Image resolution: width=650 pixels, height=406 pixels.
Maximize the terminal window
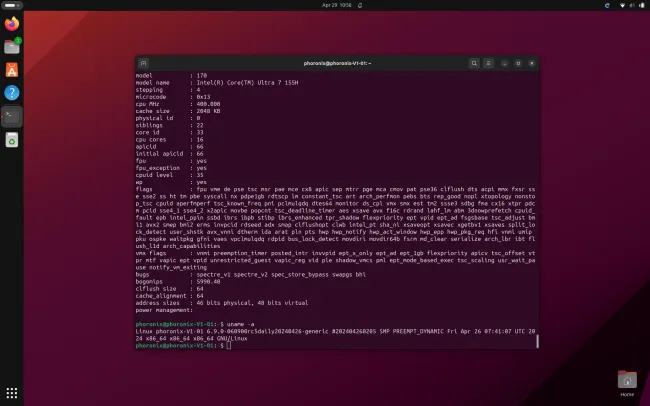pyautogui.click(x=519, y=63)
